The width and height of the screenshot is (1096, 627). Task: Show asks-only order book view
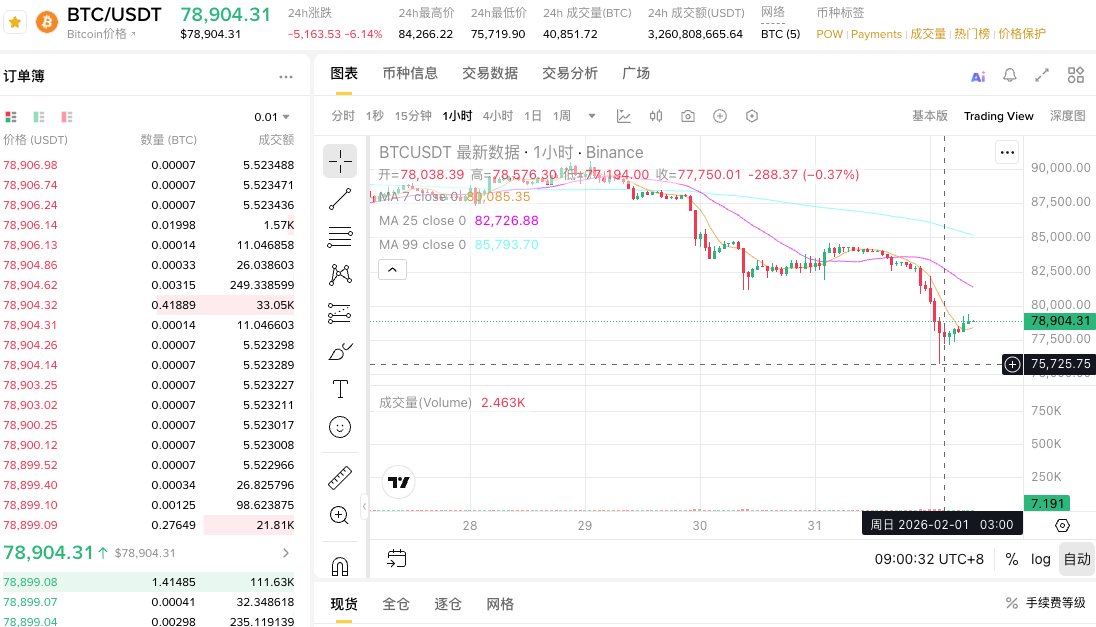[x=66, y=117]
